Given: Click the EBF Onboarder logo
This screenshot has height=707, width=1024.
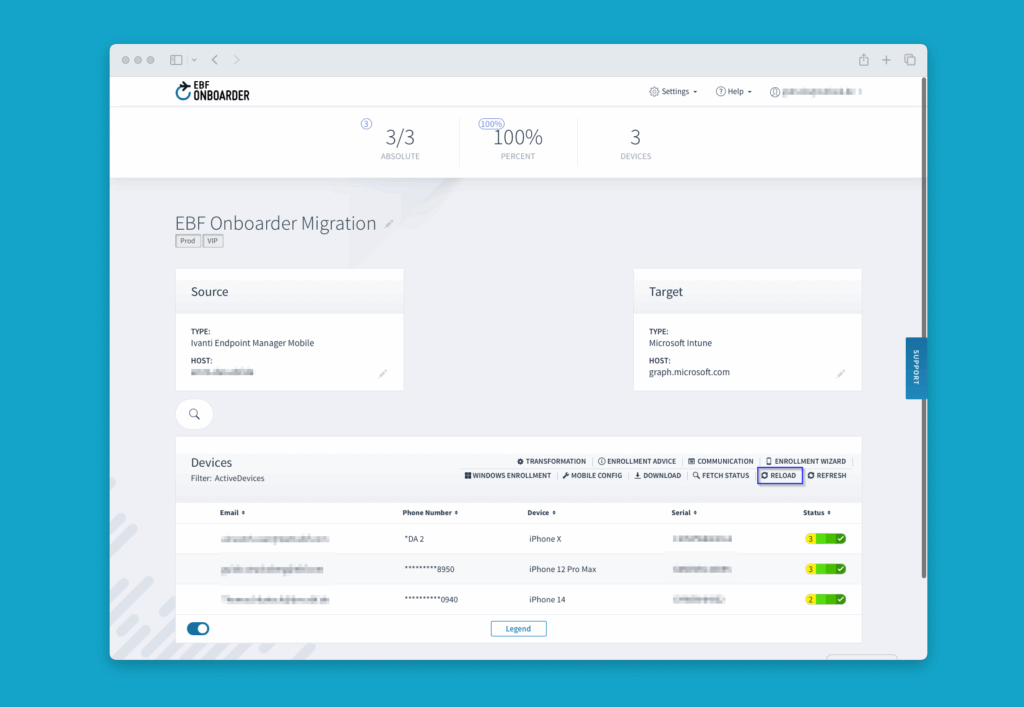Looking at the screenshot, I should coord(212,91).
